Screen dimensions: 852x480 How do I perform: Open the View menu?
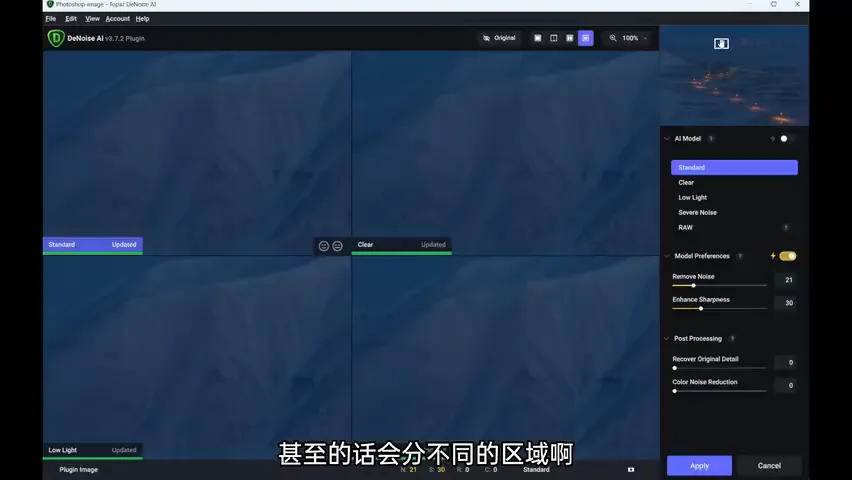click(x=92, y=18)
